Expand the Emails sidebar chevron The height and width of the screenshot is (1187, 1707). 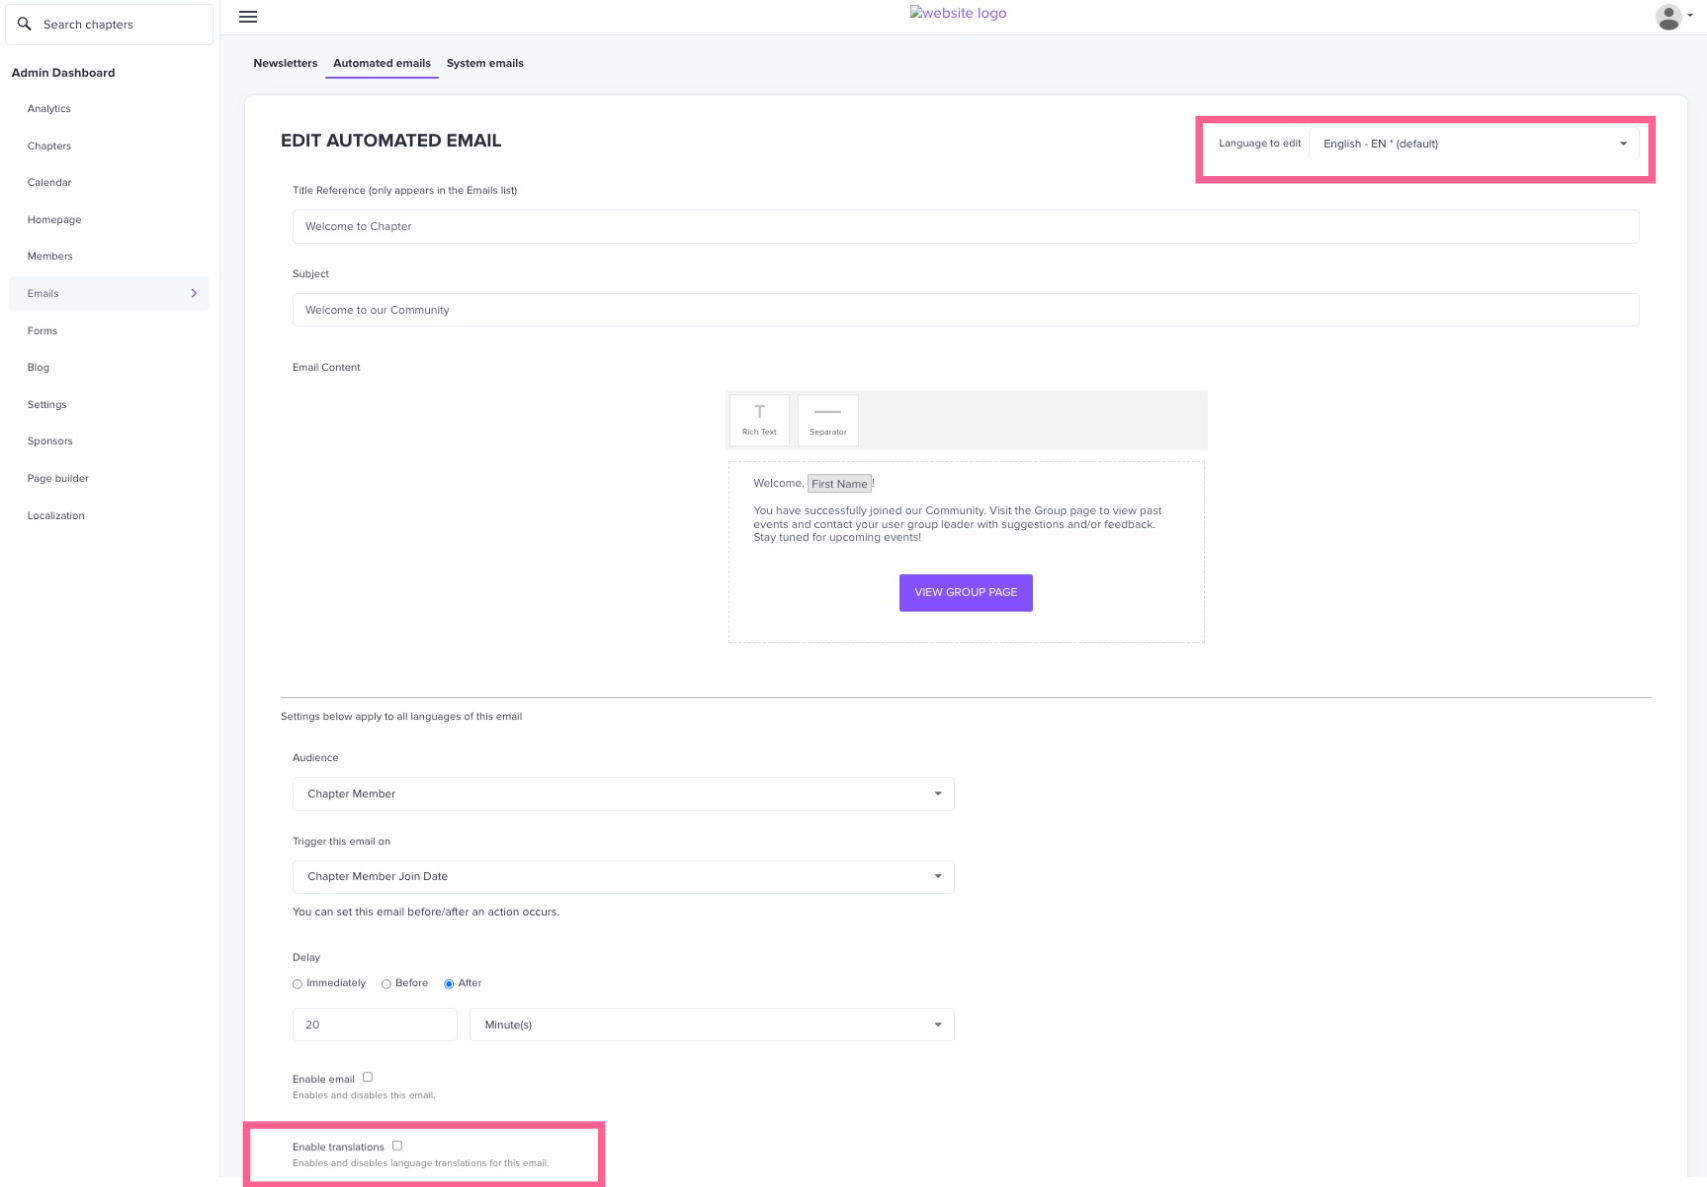[x=194, y=293]
